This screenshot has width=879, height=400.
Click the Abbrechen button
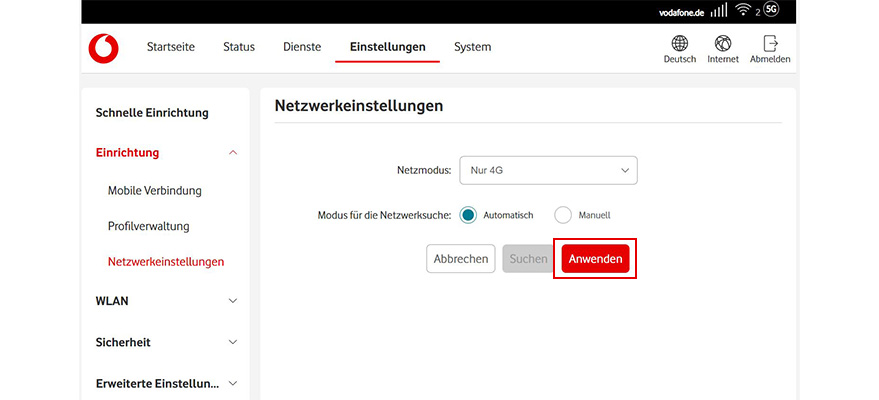click(x=461, y=259)
